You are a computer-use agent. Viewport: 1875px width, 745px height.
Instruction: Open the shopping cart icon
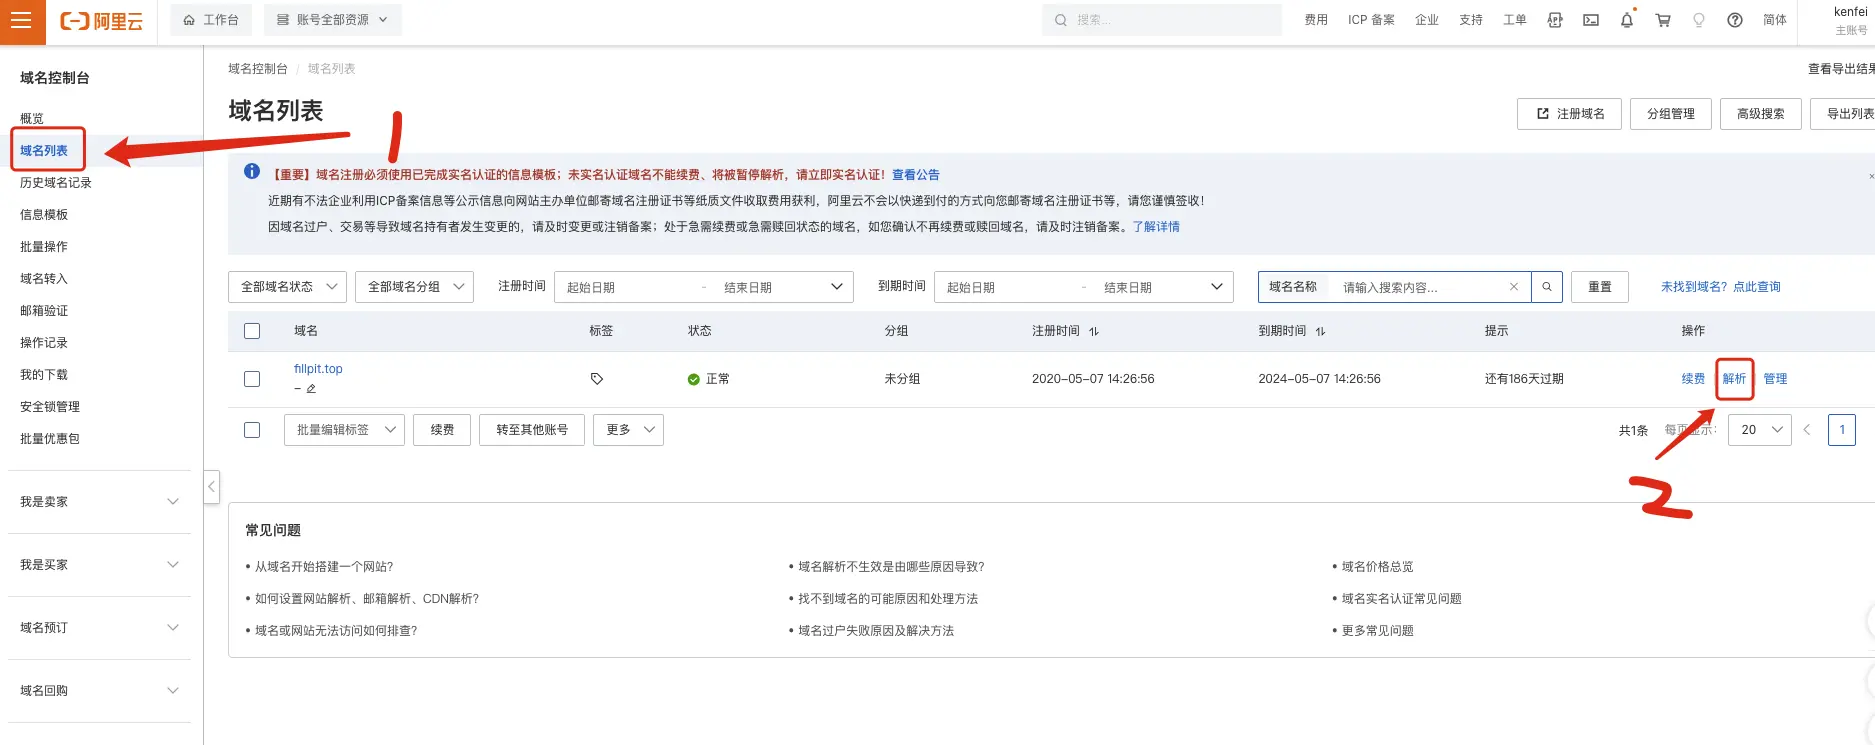pyautogui.click(x=1663, y=20)
